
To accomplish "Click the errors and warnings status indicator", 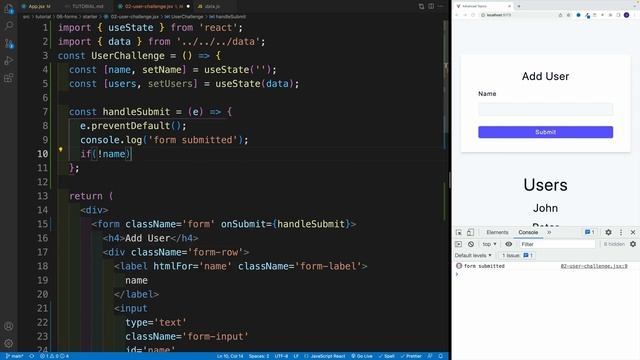I will pyautogui.click(x=54, y=356).
